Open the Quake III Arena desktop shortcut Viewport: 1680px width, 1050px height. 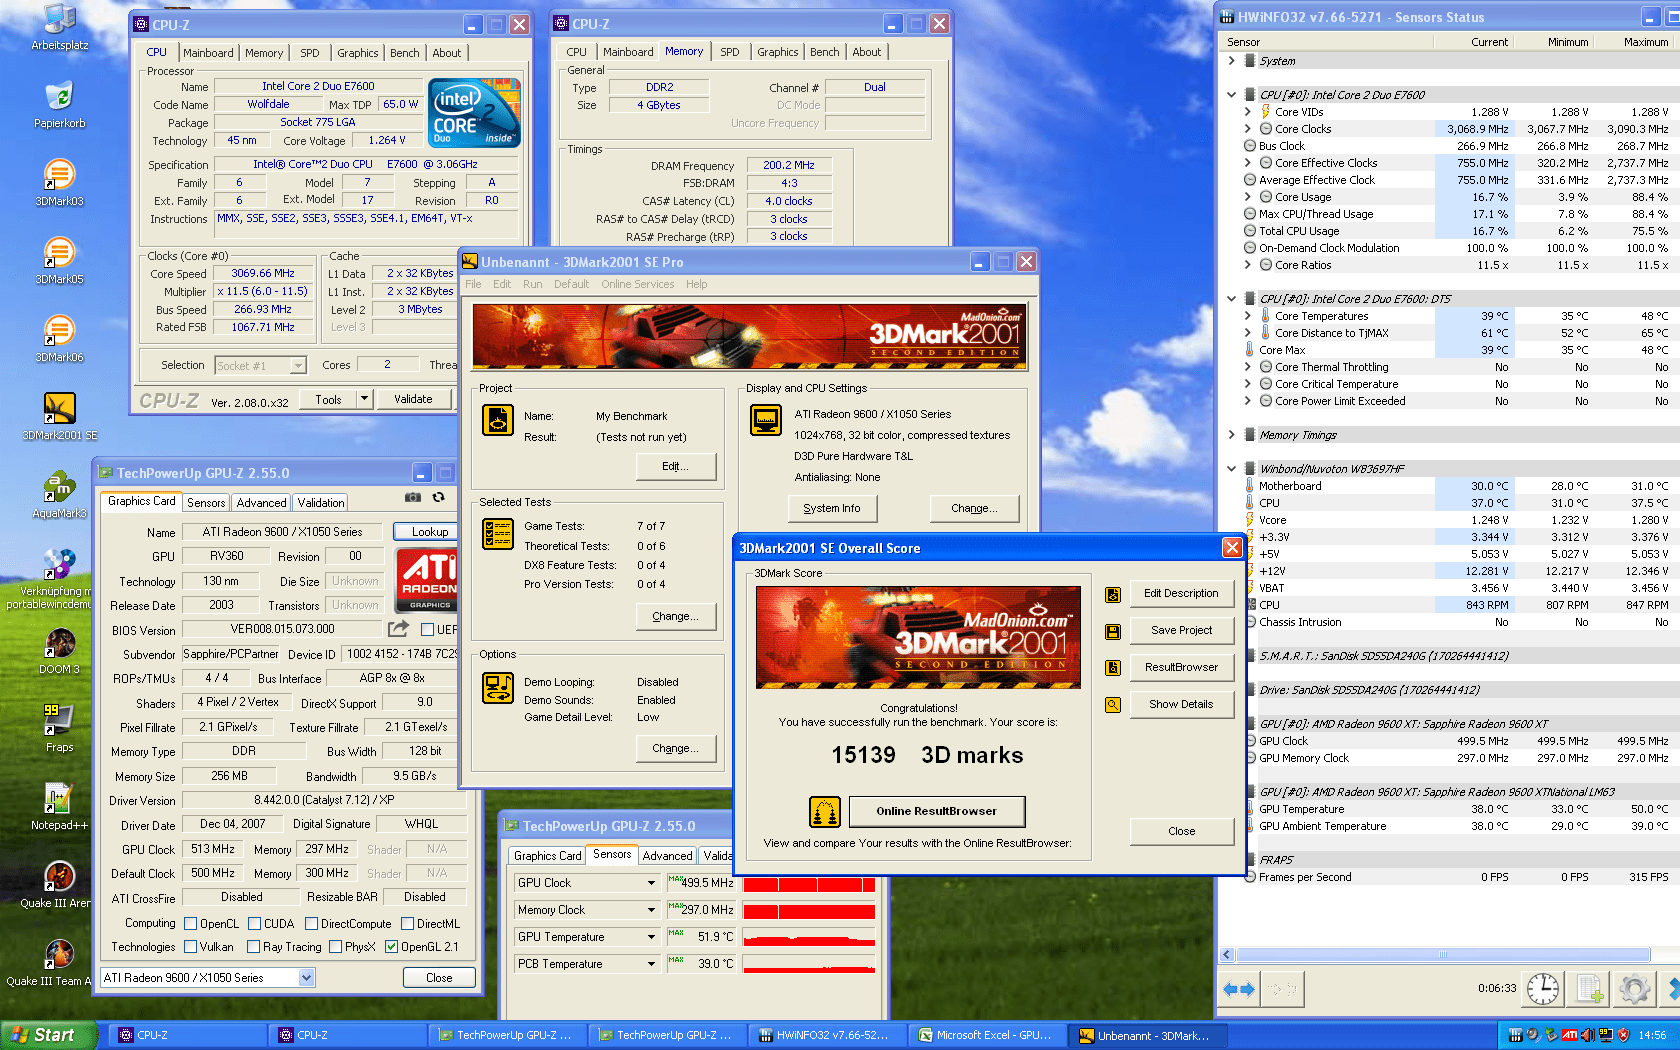click(x=60, y=877)
